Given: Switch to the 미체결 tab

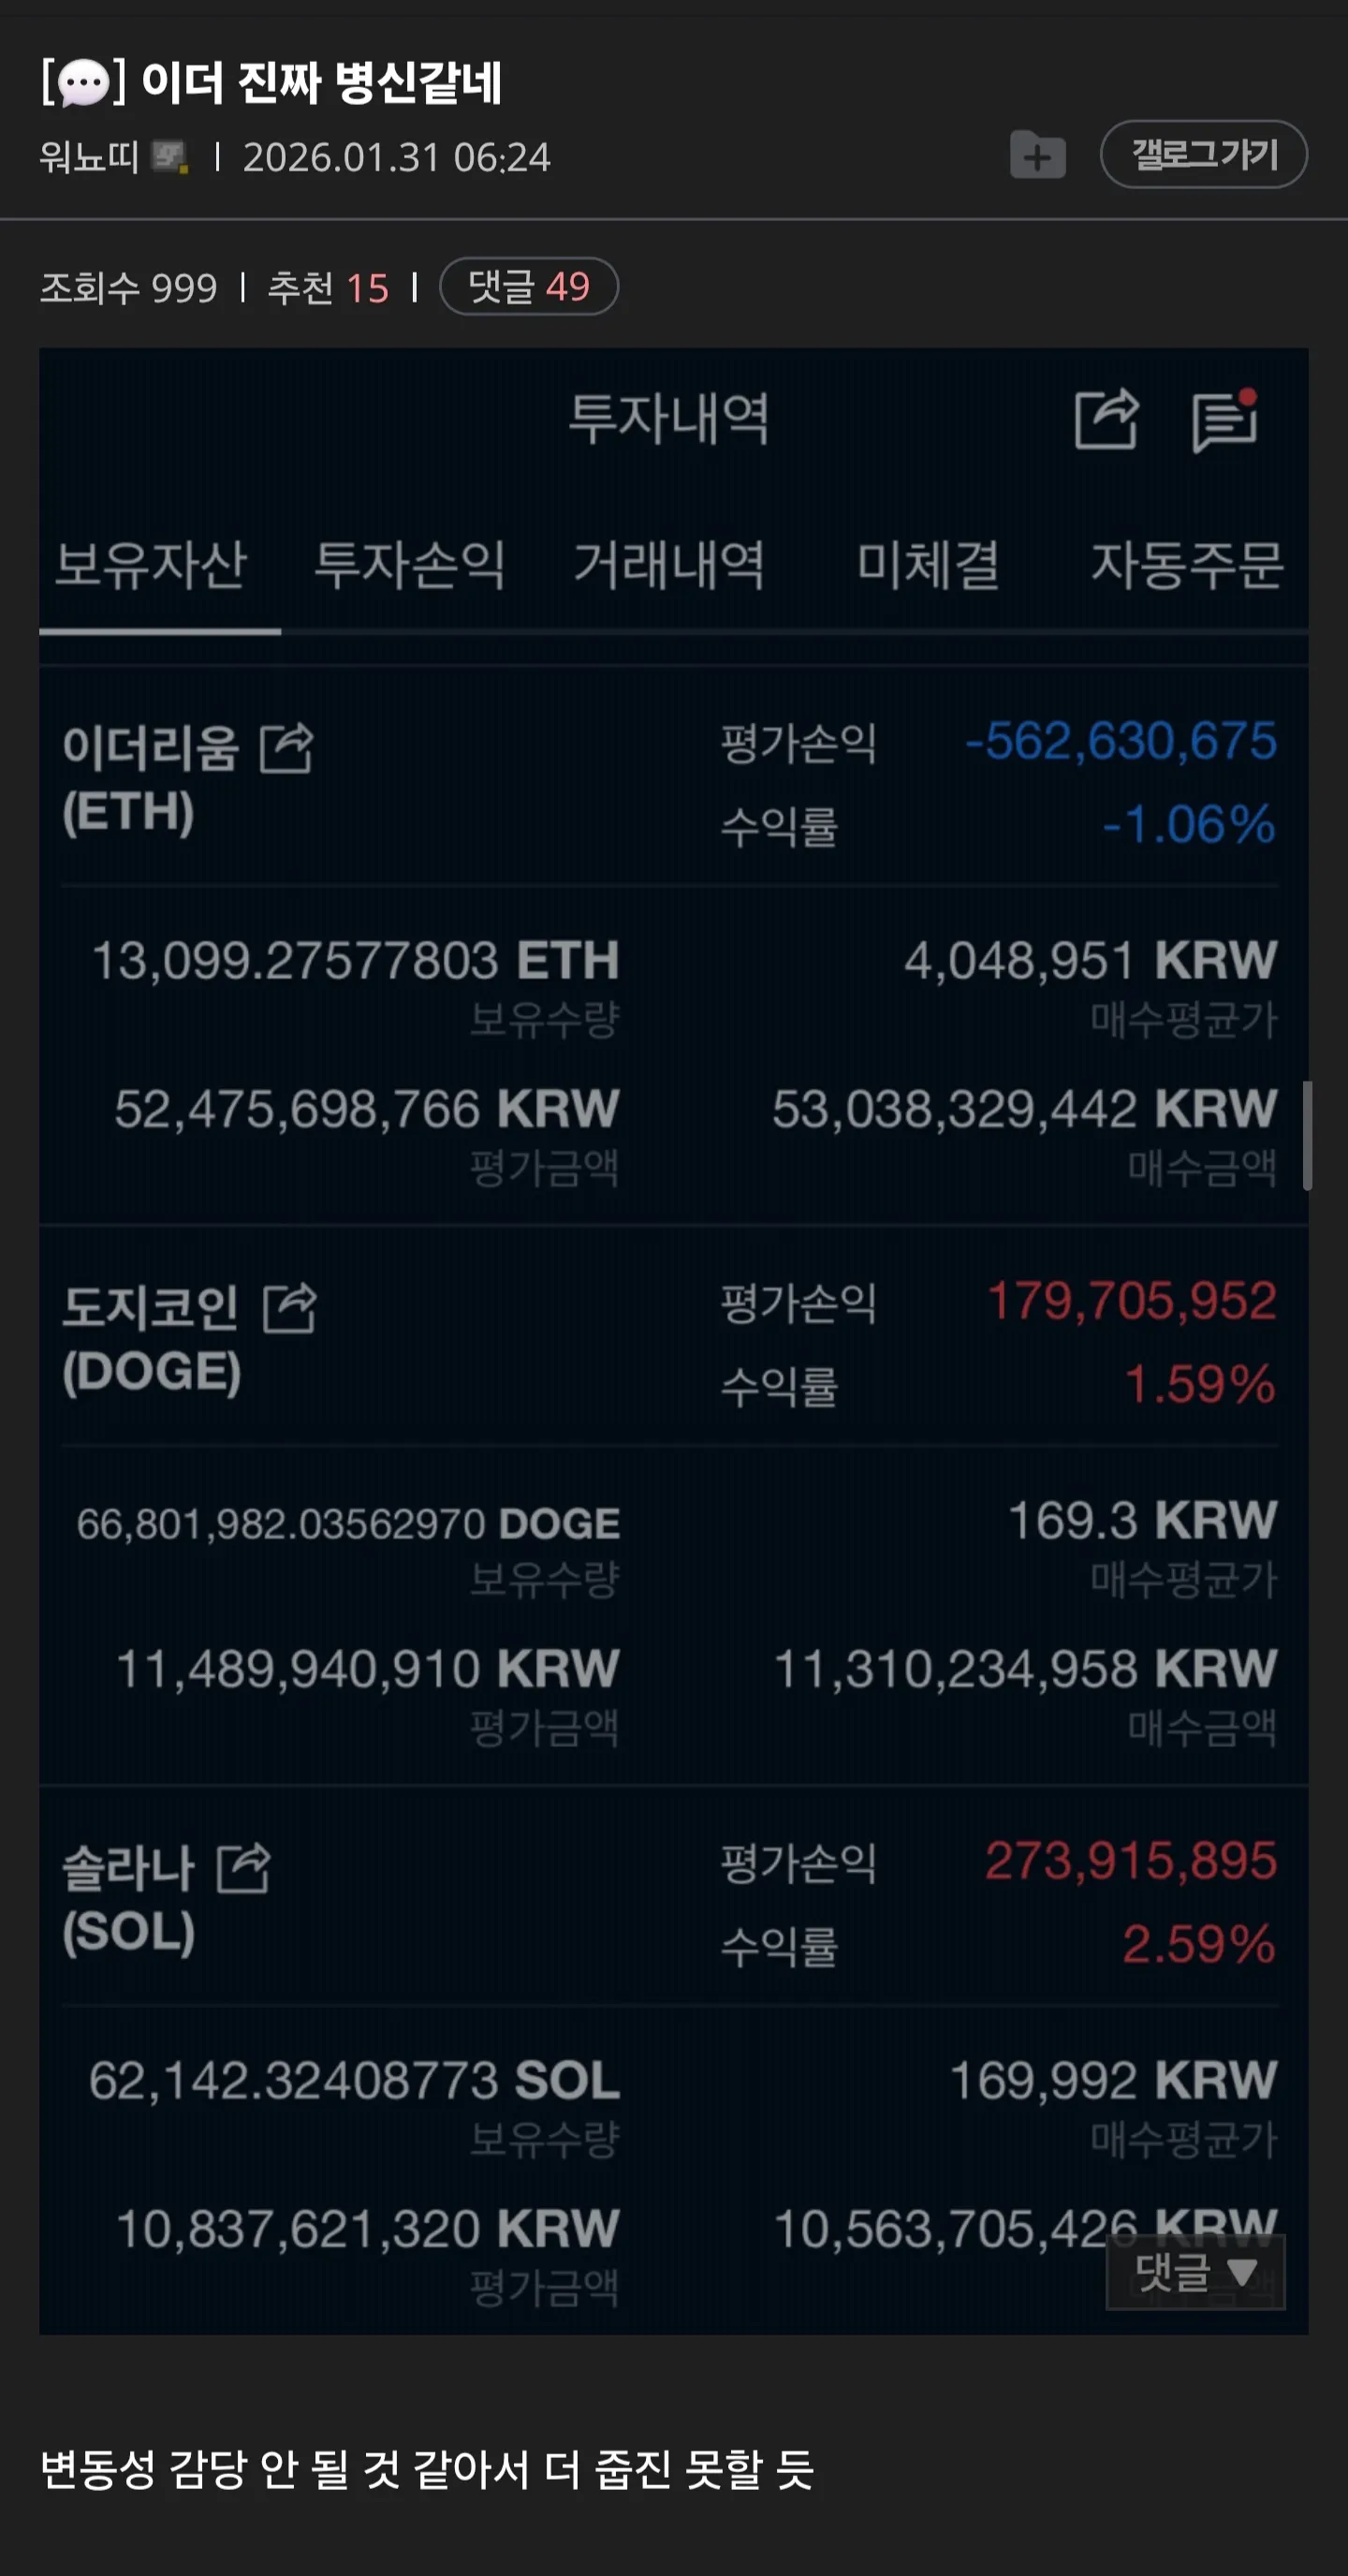Looking at the screenshot, I should (x=928, y=565).
